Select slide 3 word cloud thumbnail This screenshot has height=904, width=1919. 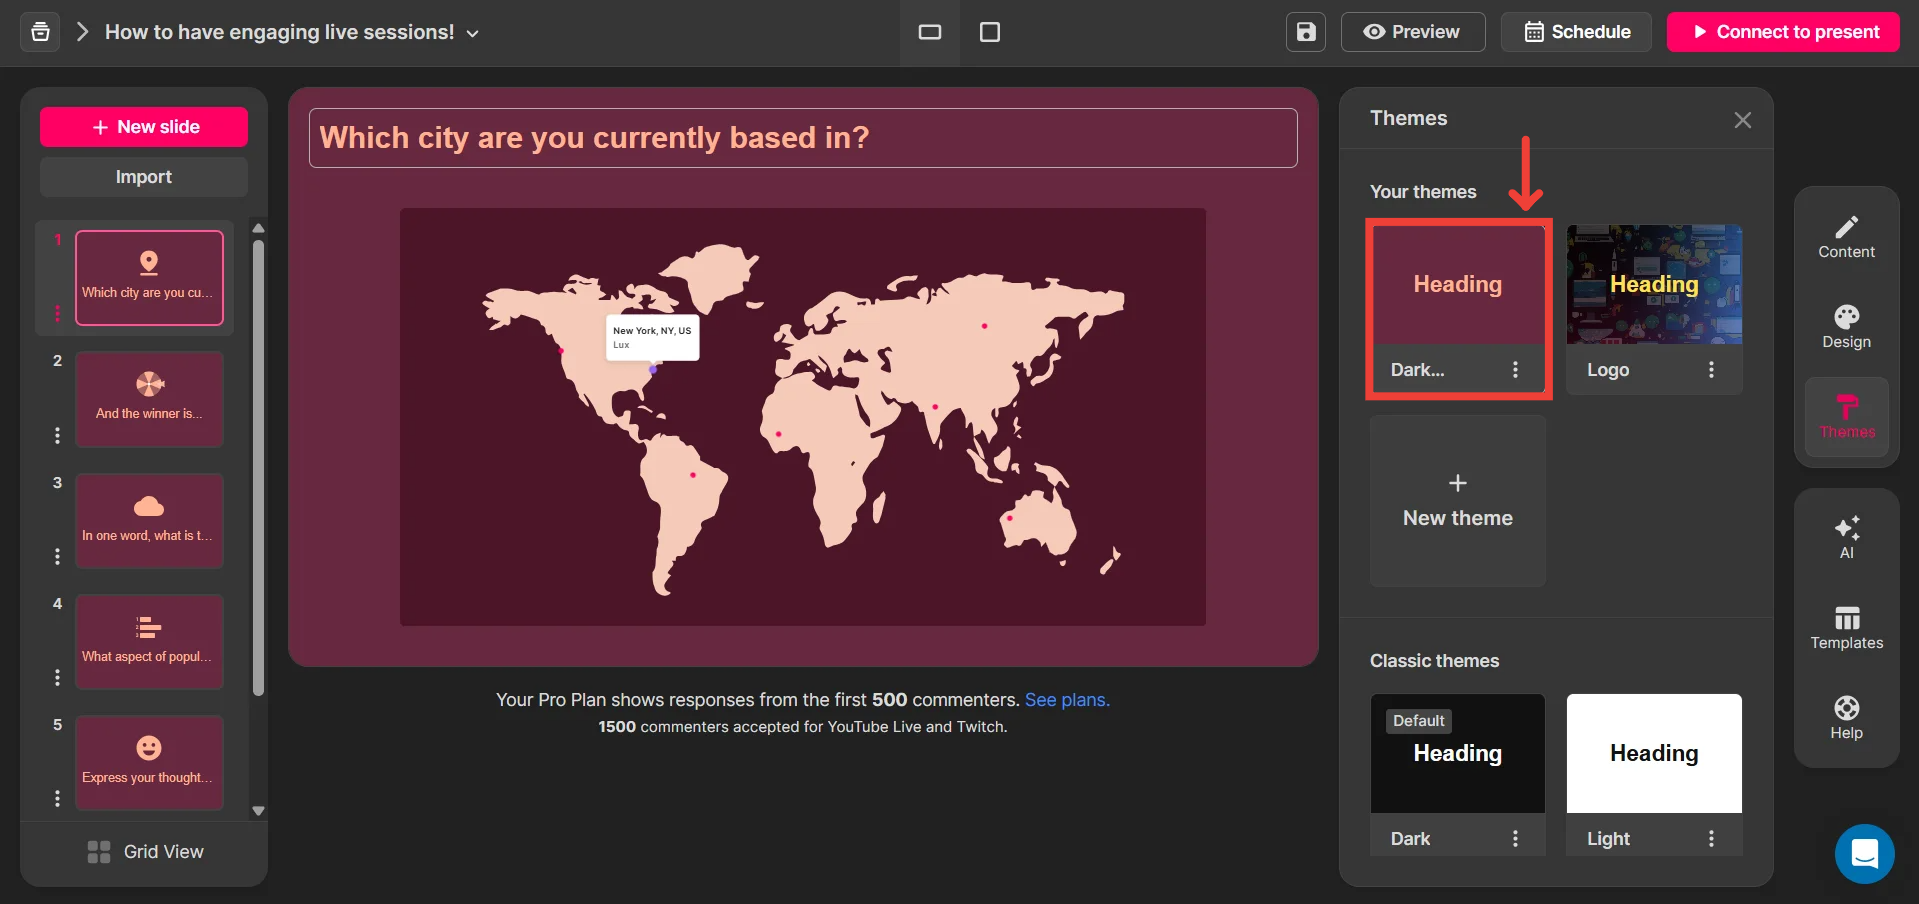[149, 520]
